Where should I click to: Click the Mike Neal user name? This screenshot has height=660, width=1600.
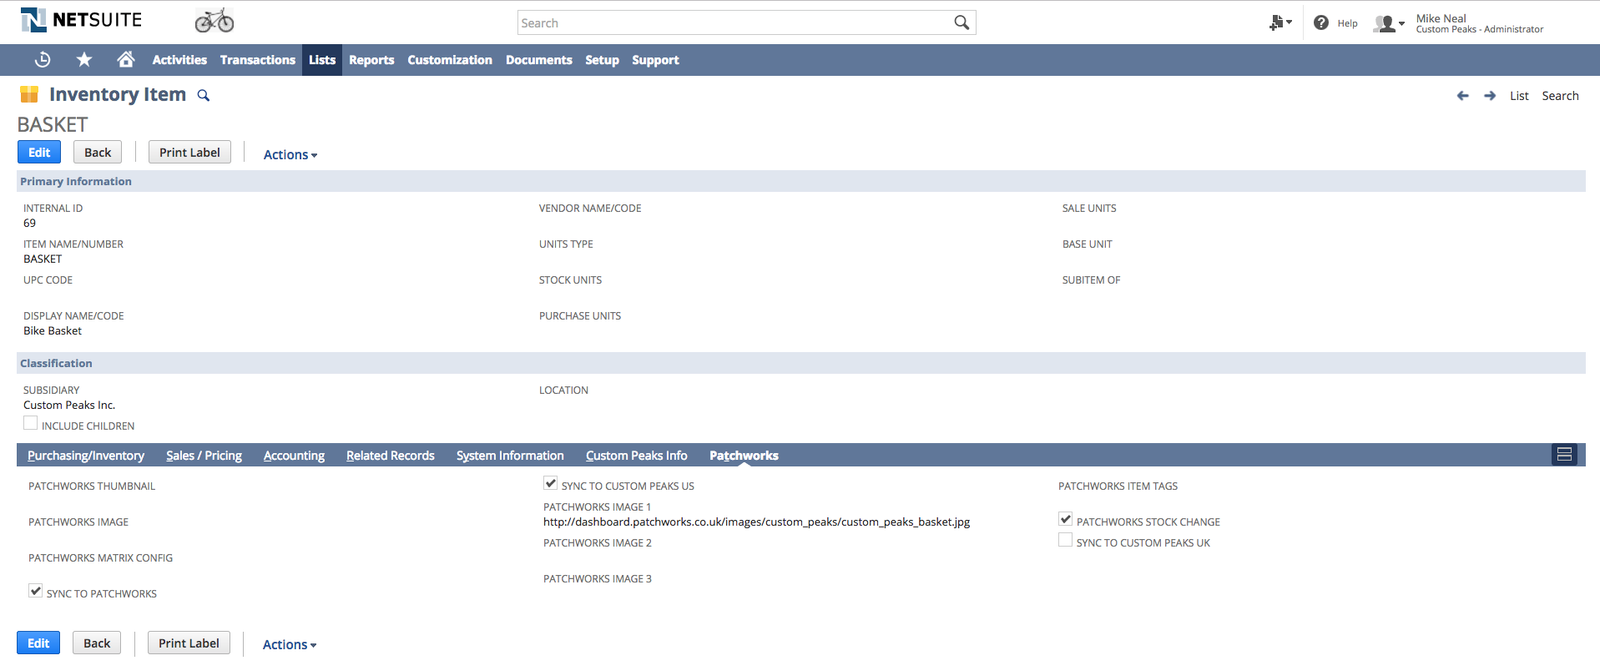[1441, 18]
